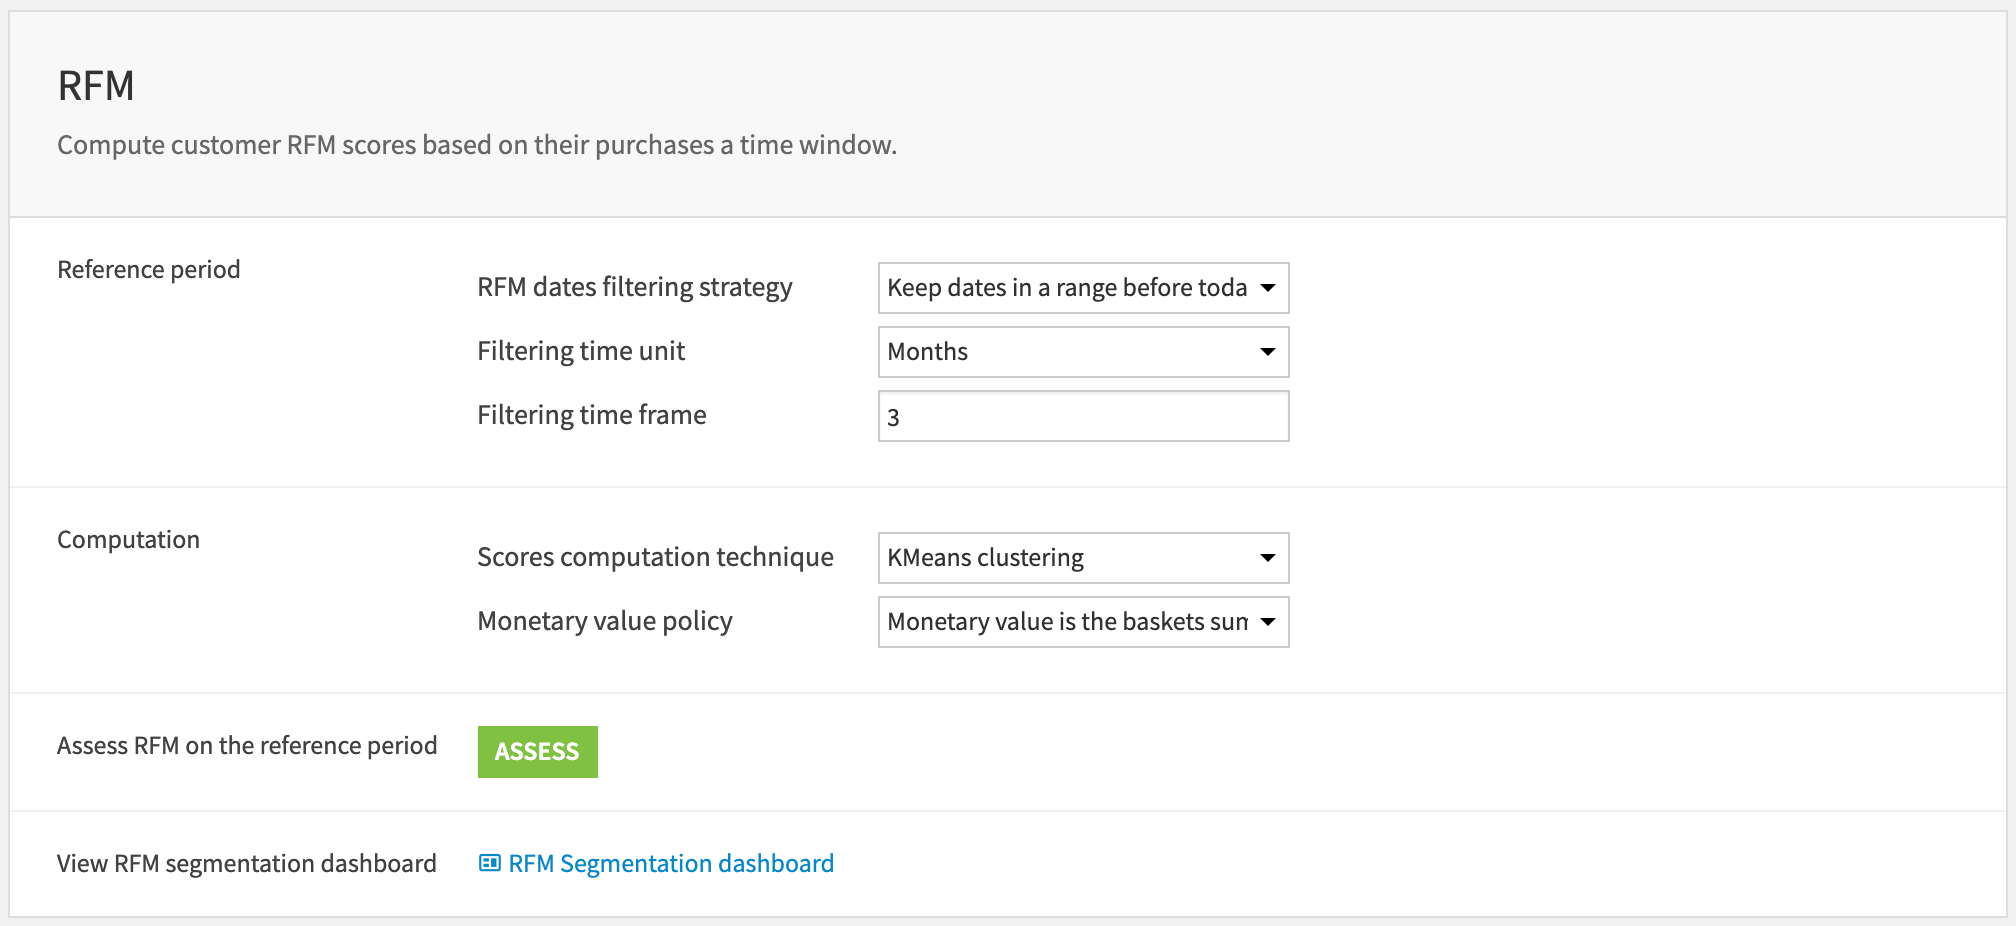Click the caret arrow on RFM dates filtering strategy
2016x926 pixels.
pyautogui.click(x=1268, y=288)
